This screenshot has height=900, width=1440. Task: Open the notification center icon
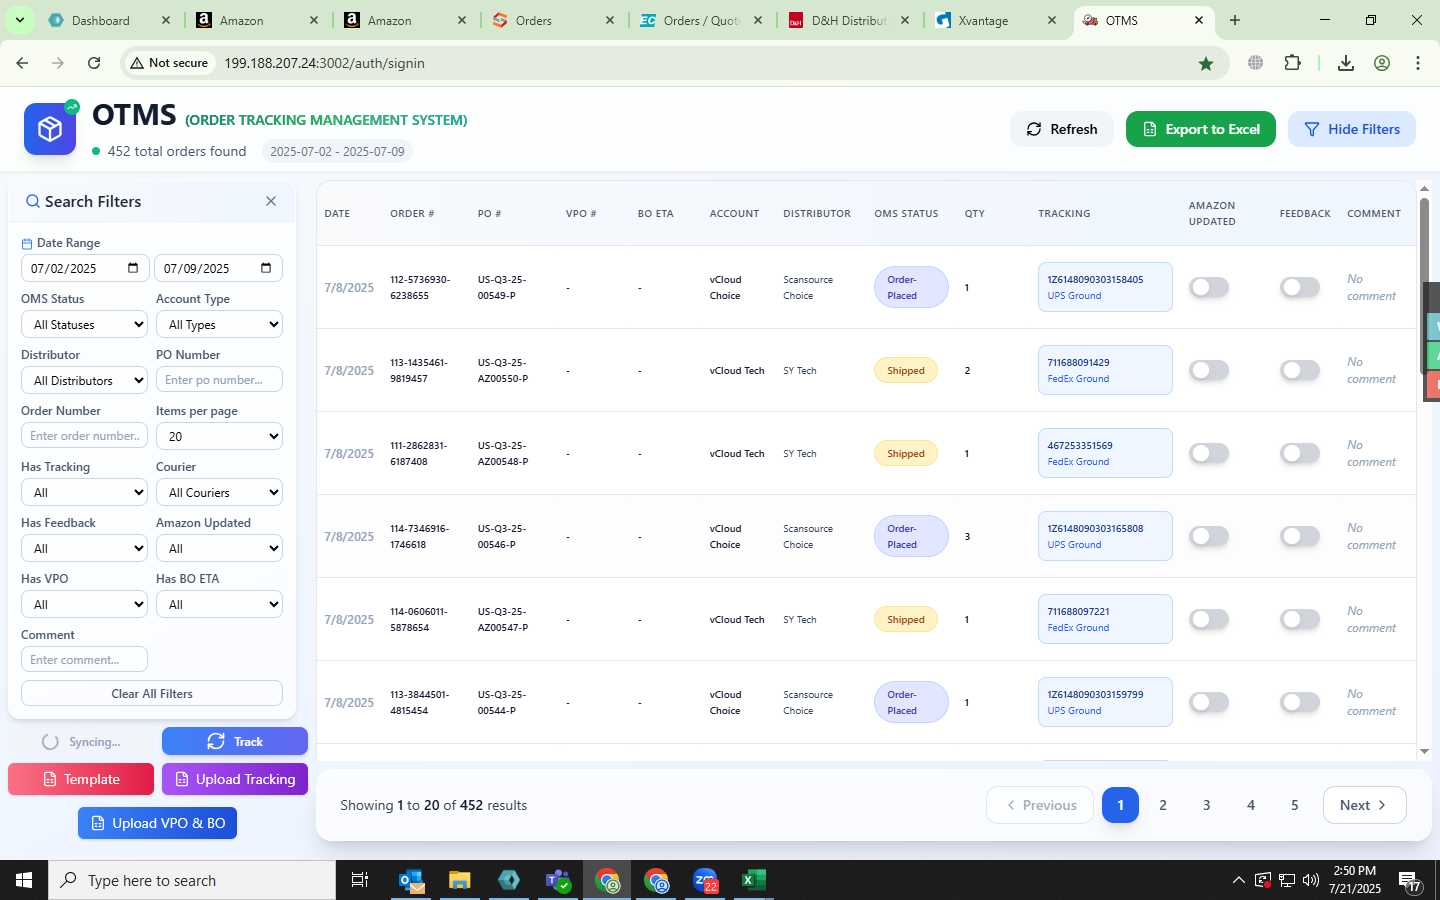(1410, 881)
